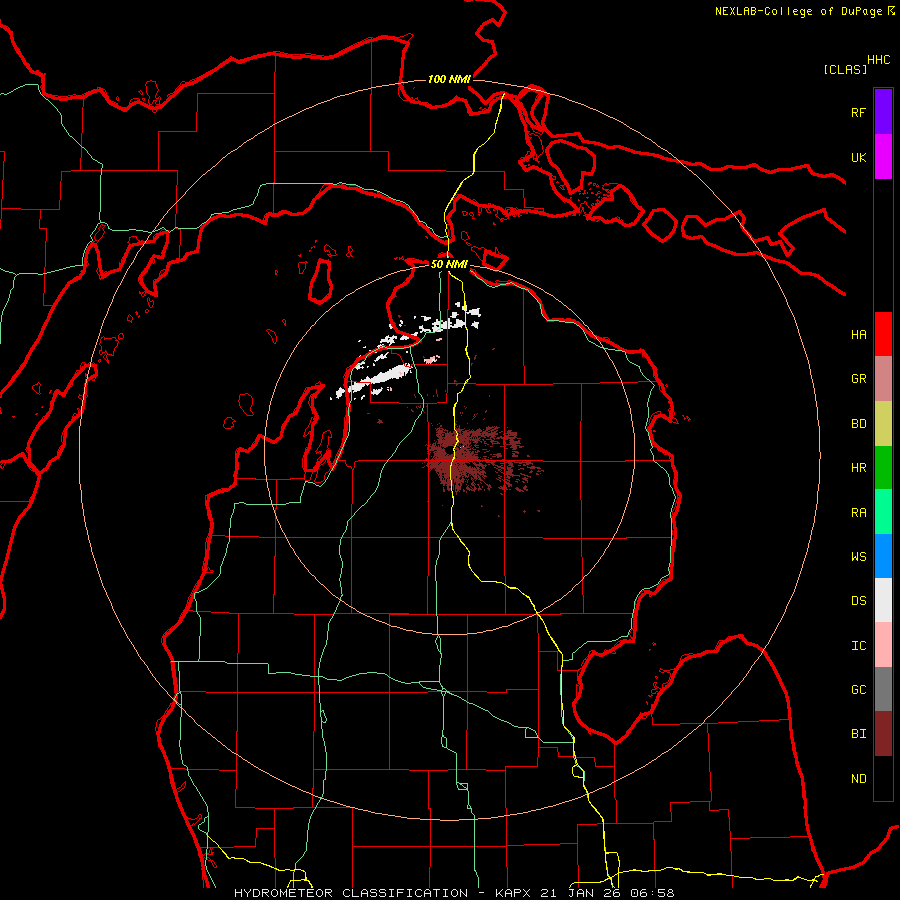This screenshot has width=900, height=900.
Task: Click the HA red legend swatch
Action: coord(883,334)
